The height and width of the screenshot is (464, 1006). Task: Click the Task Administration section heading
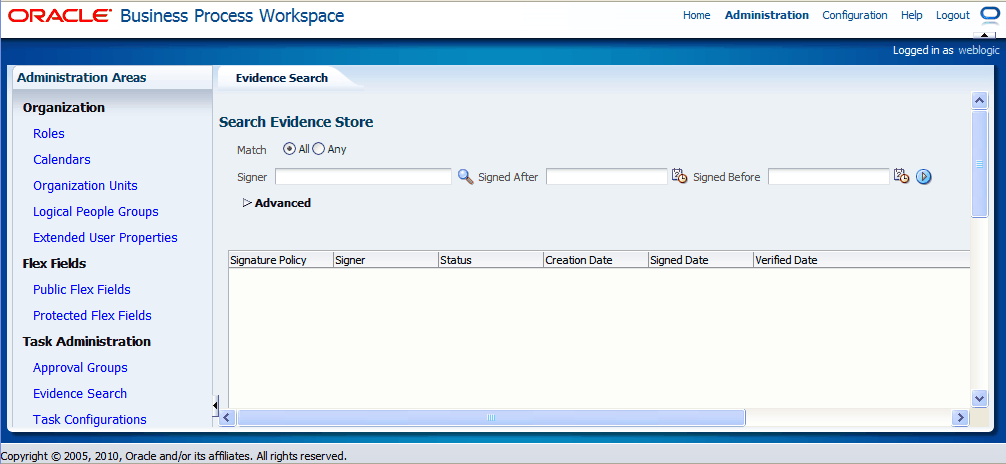point(87,341)
